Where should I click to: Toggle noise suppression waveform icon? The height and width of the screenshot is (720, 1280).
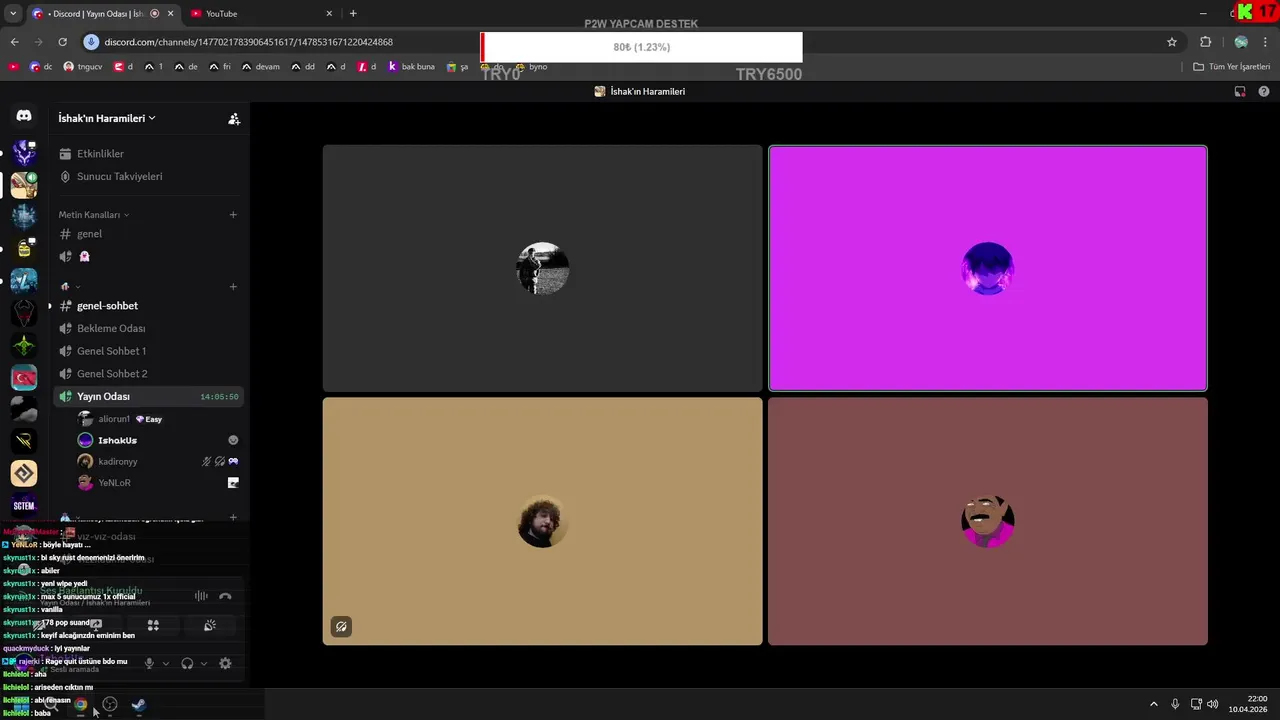coord(201,596)
